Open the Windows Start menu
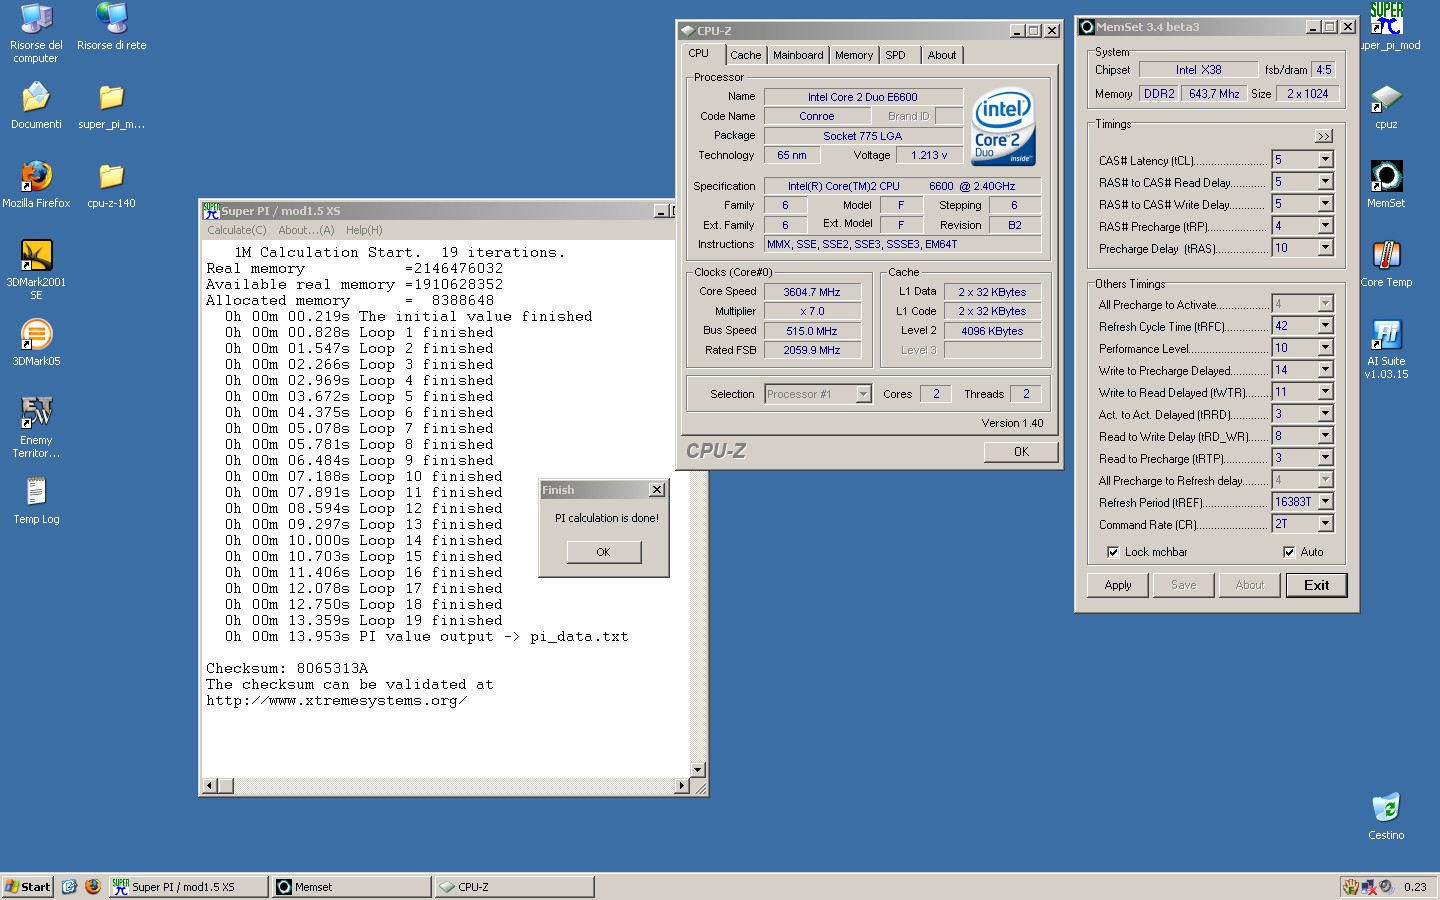The height and width of the screenshot is (900, 1440). 28,887
